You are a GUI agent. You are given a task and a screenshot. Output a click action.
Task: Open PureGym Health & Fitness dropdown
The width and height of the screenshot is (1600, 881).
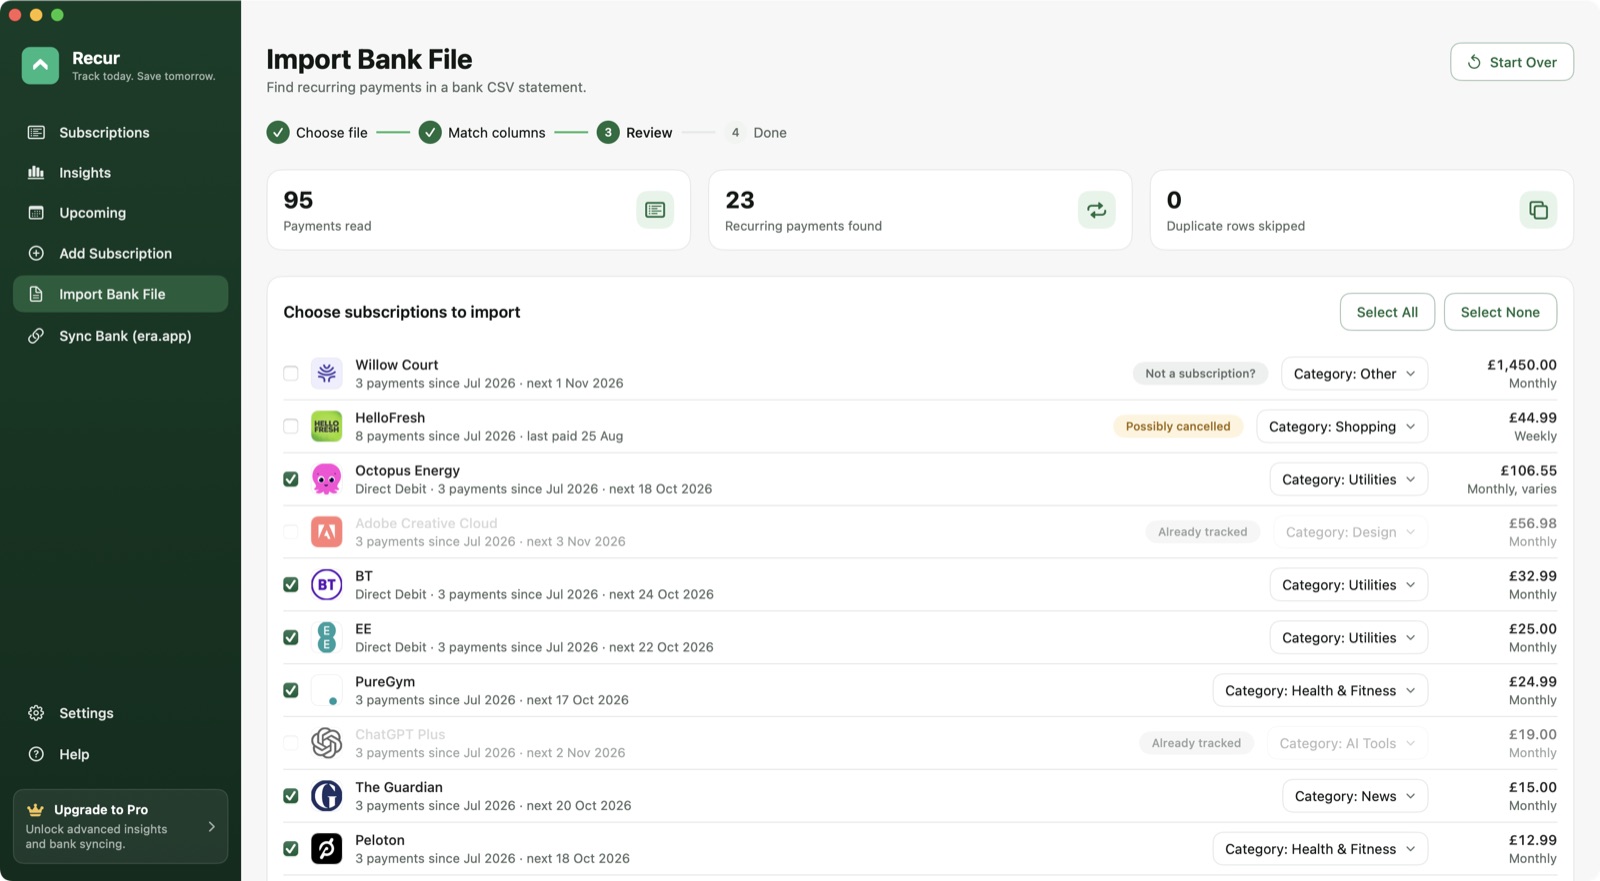point(1320,690)
